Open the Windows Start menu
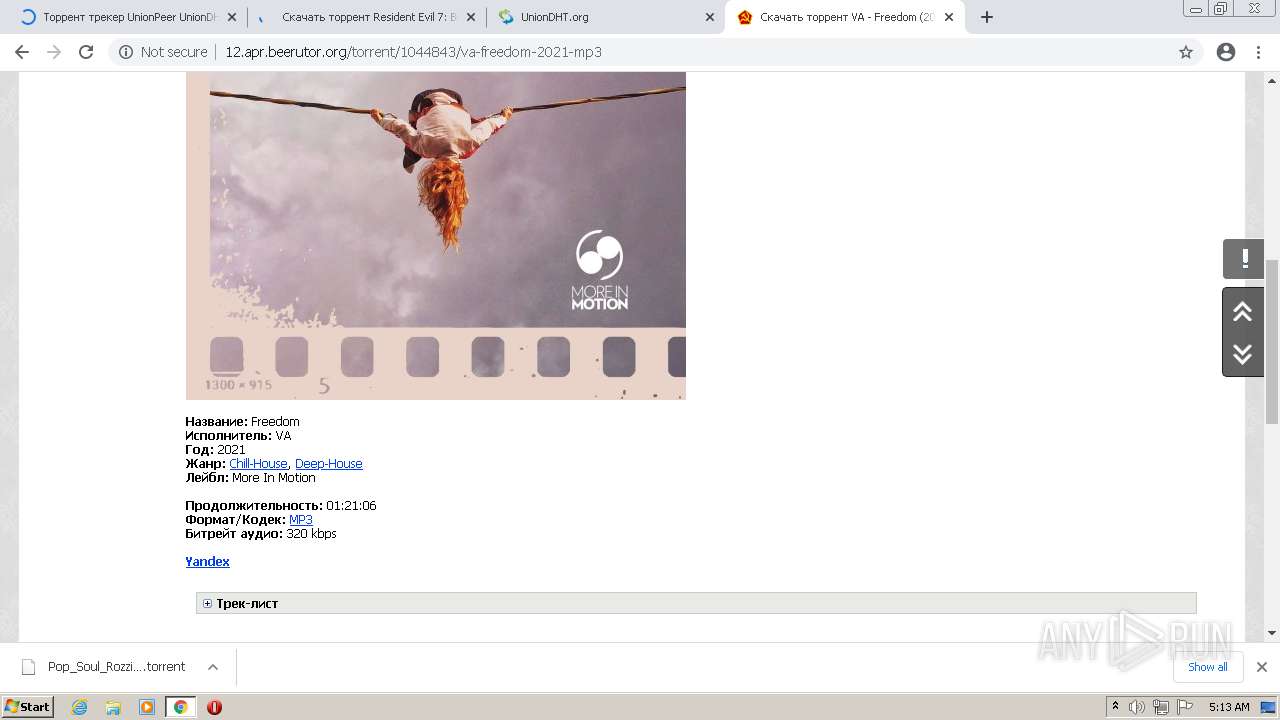Screen dimensions: 1280x720 tap(28, 706)
